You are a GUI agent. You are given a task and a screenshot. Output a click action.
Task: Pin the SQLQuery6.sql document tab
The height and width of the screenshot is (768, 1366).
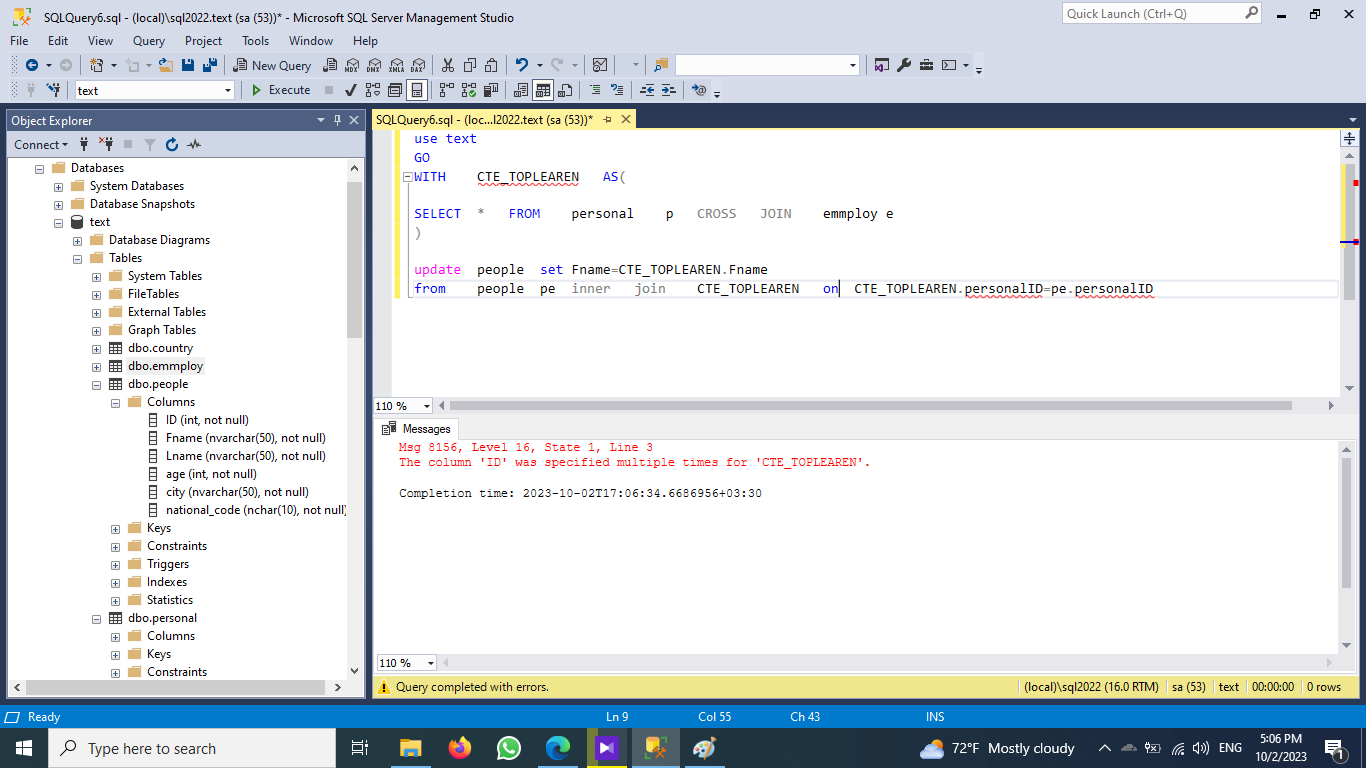tap(607, 119)
